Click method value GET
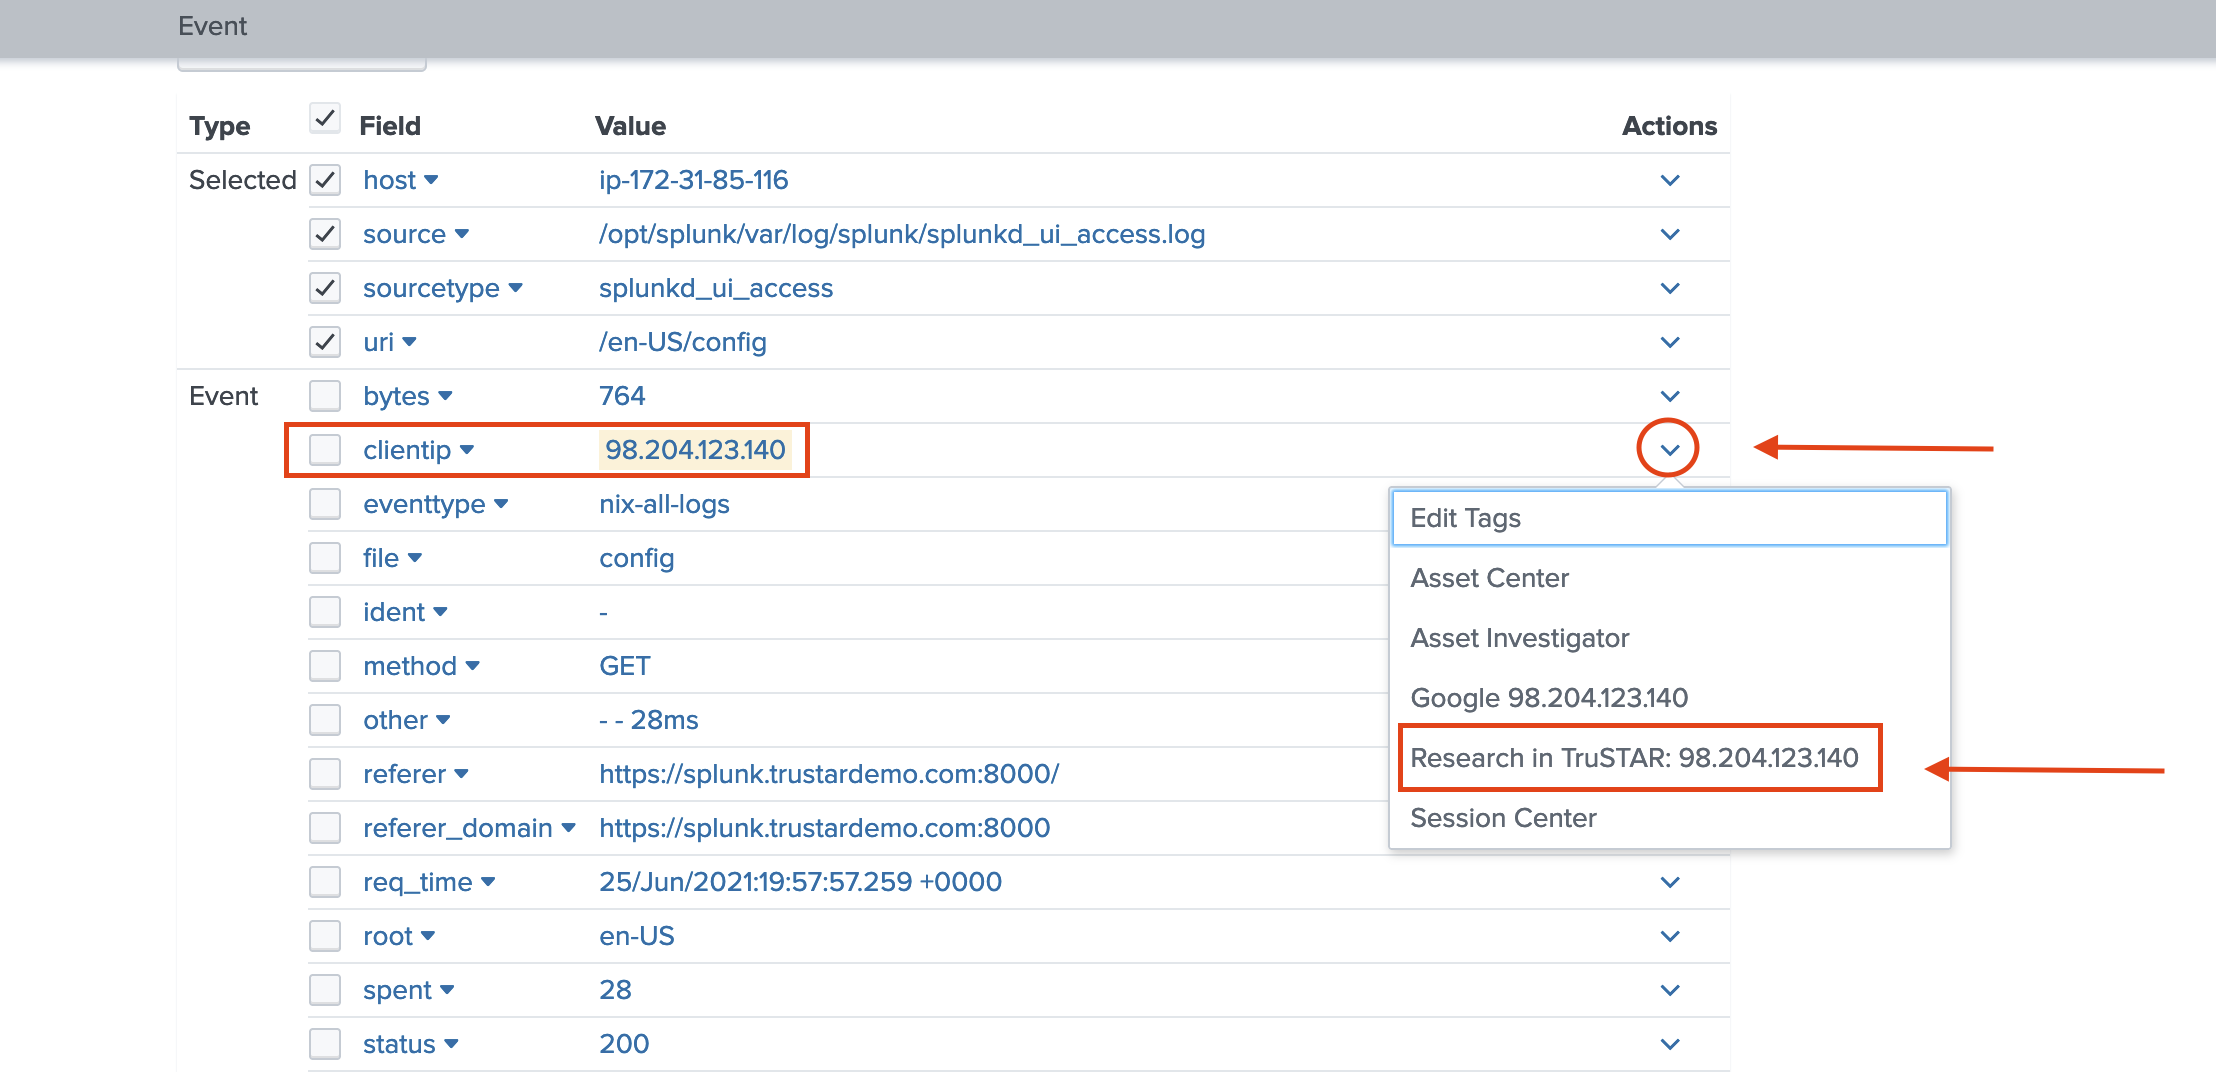 coord(625,666)
